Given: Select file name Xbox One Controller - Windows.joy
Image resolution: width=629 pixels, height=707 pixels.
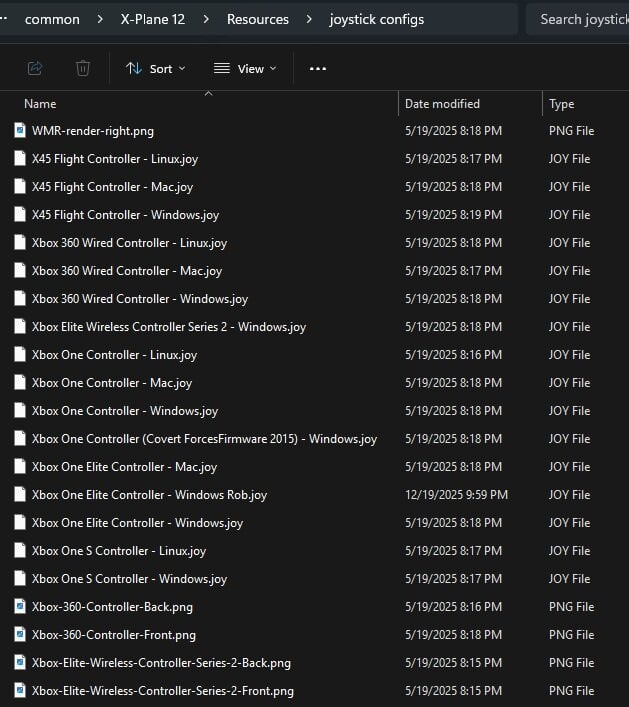Looking at the screenshot, I should tap(125, 411).
